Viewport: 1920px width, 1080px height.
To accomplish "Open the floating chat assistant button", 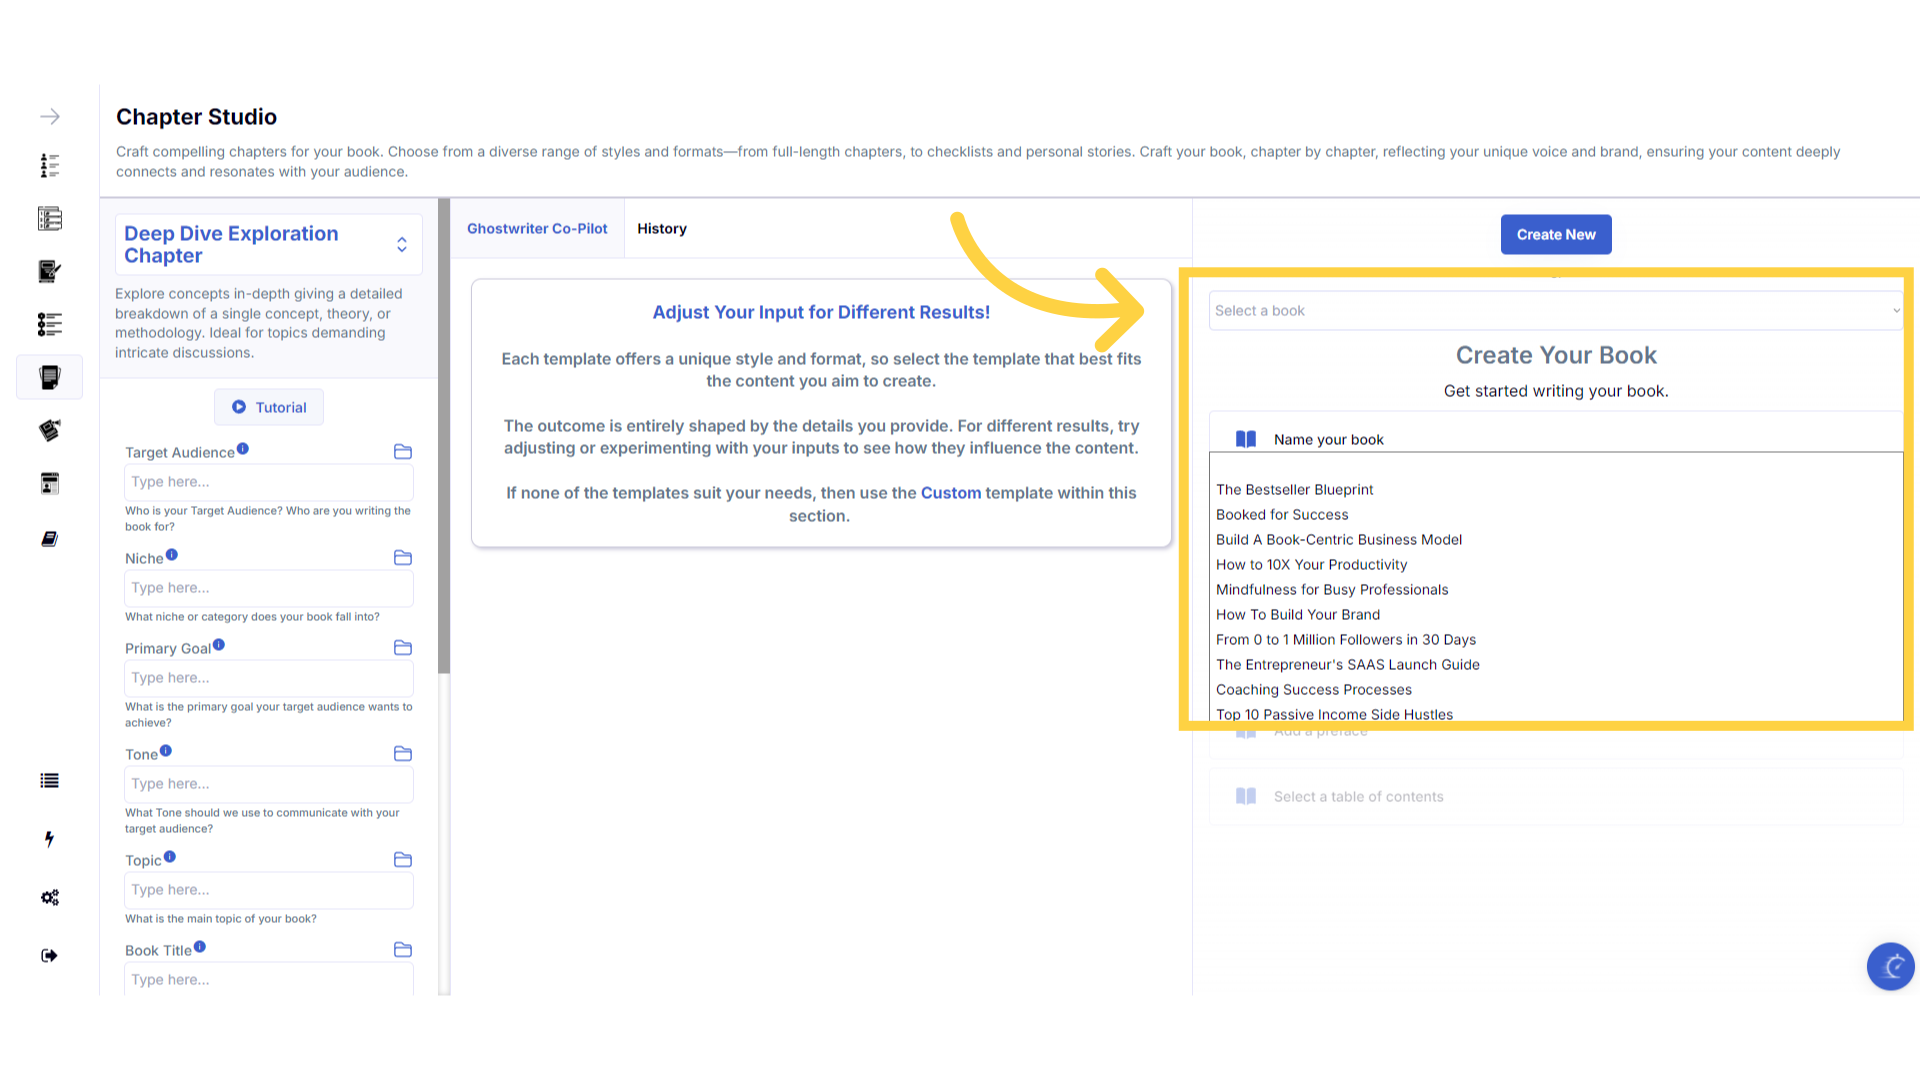I will pos(1891,967).
